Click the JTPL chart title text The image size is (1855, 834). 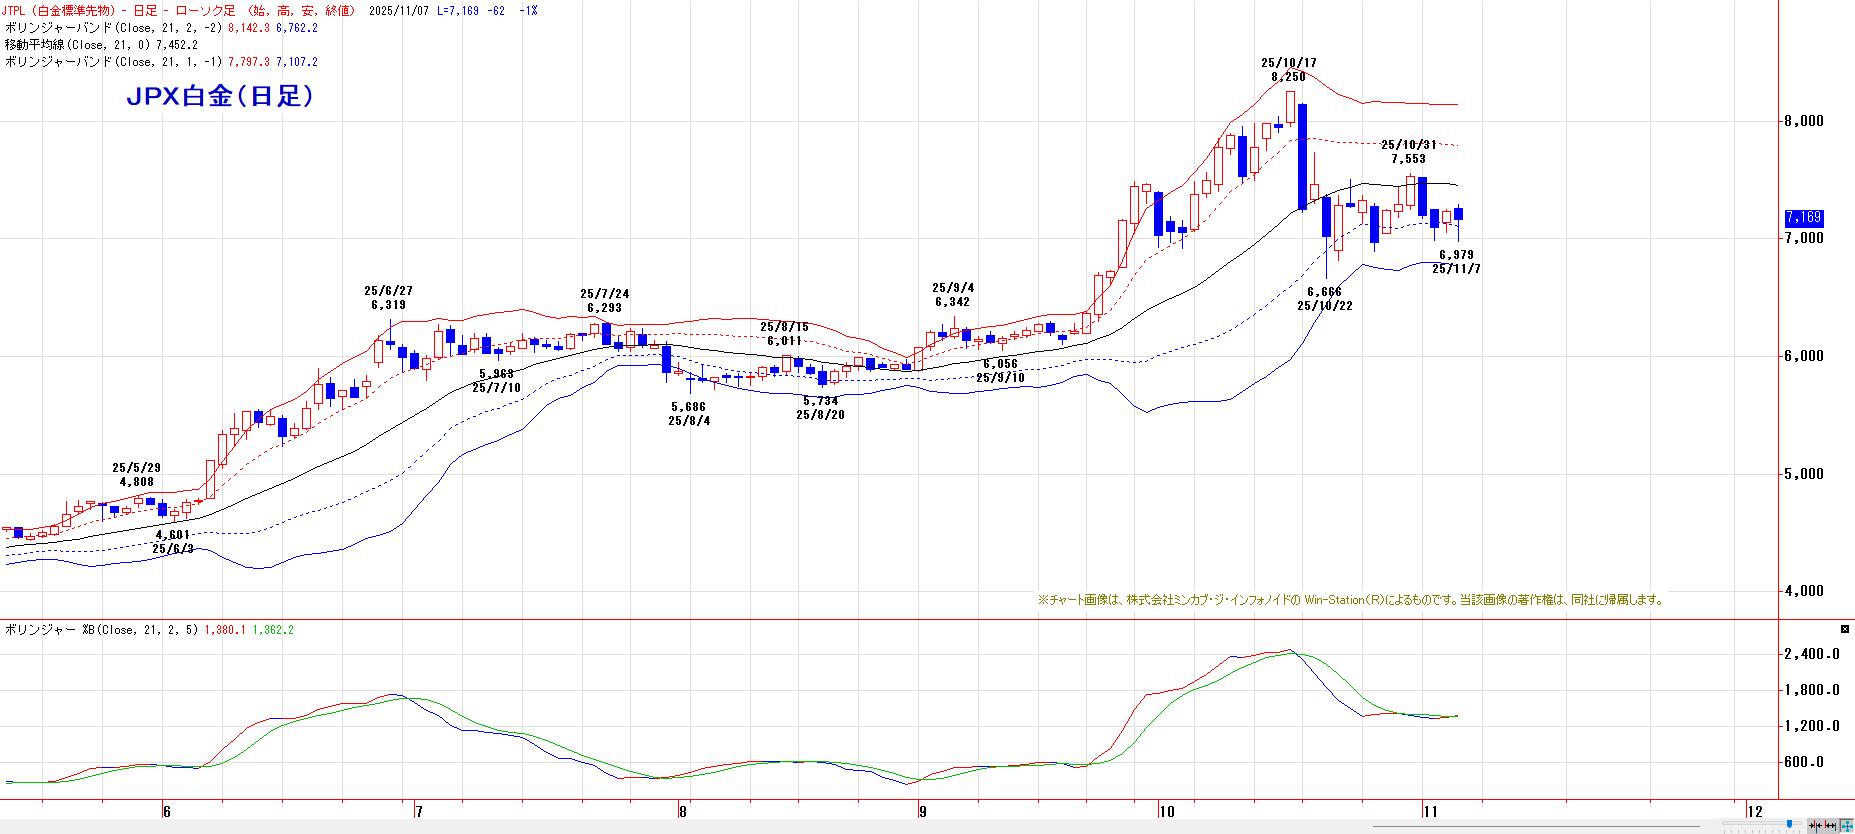point(180,10)
